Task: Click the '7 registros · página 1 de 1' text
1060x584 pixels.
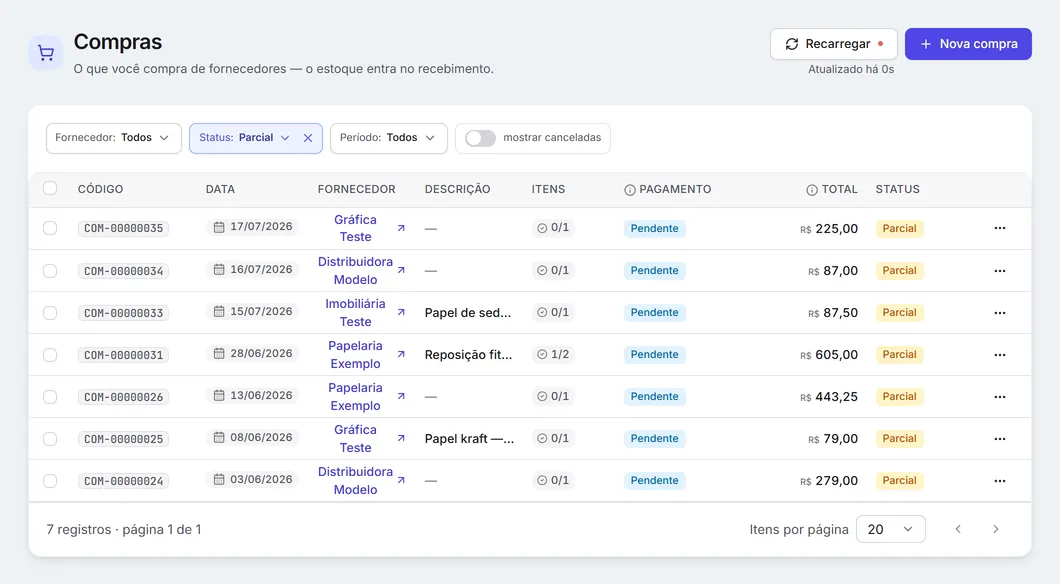Action: click(x=124, y=529)
